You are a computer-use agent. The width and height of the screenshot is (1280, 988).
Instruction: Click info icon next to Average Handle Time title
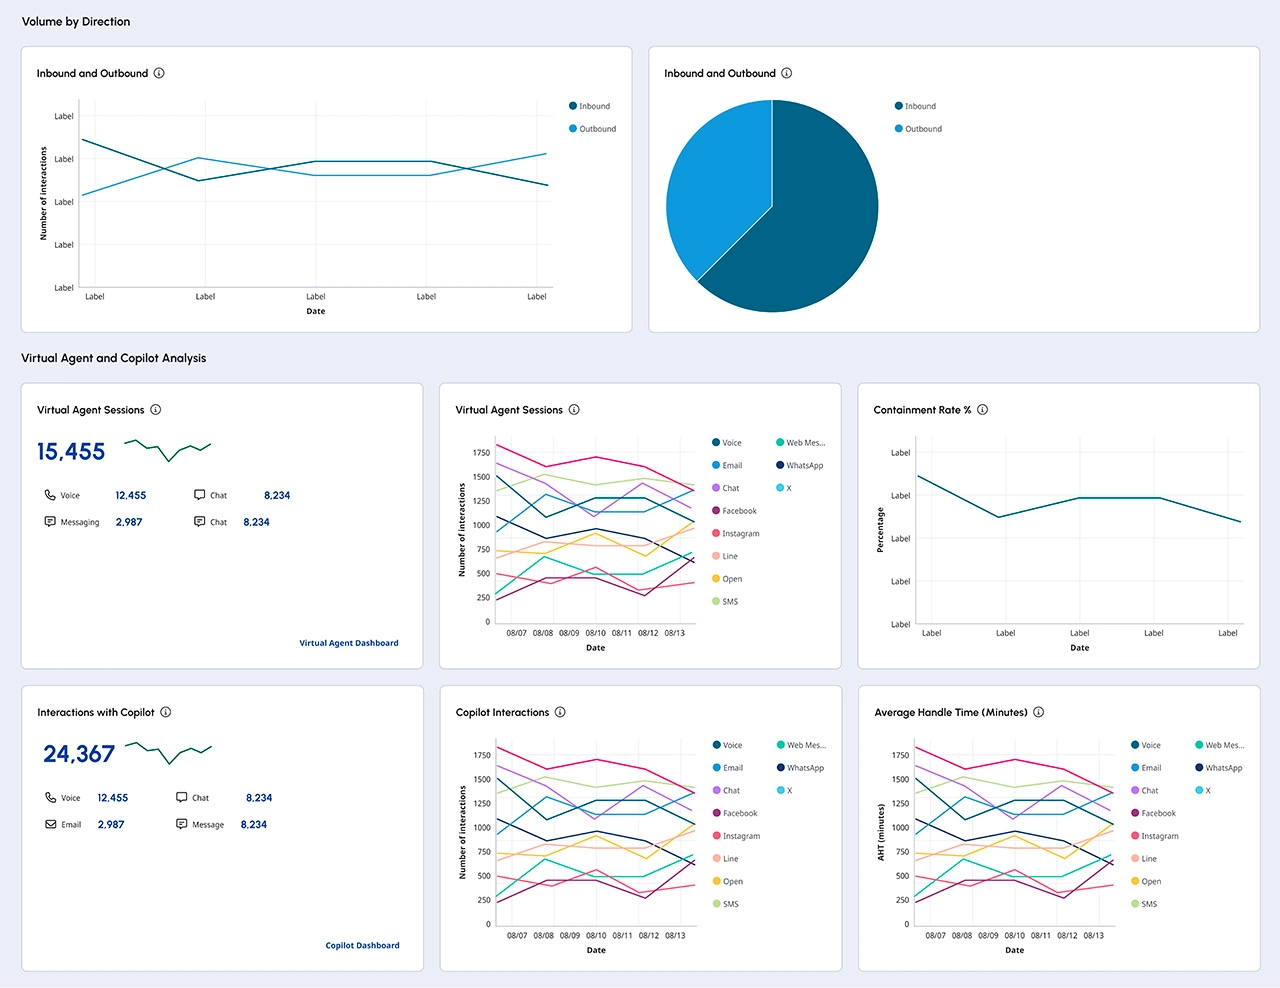point(1038,713)
